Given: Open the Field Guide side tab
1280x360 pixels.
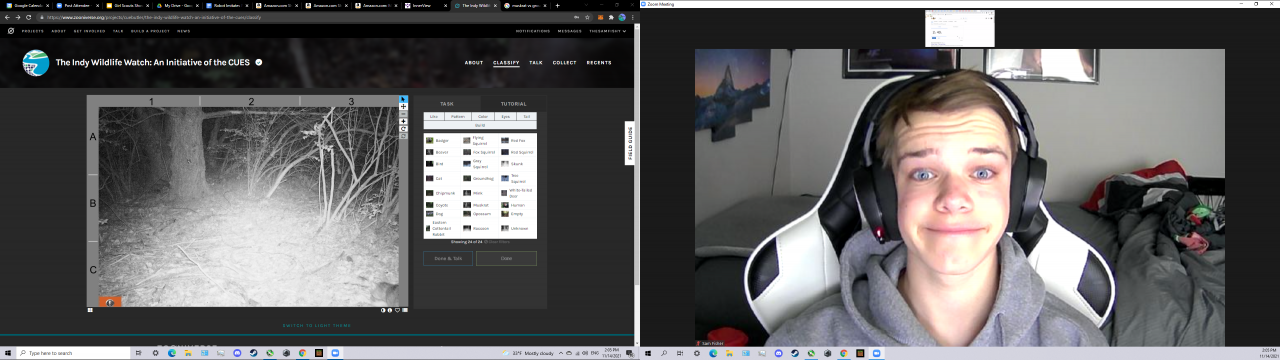Looking at the screenshot, I should pyautogui.click(x=630, y=143).
